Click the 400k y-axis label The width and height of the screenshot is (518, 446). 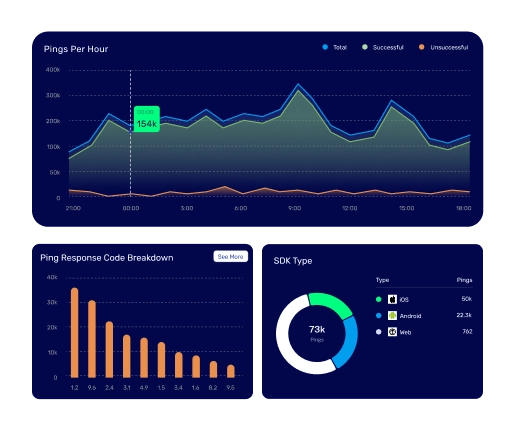tap(53, 70)
